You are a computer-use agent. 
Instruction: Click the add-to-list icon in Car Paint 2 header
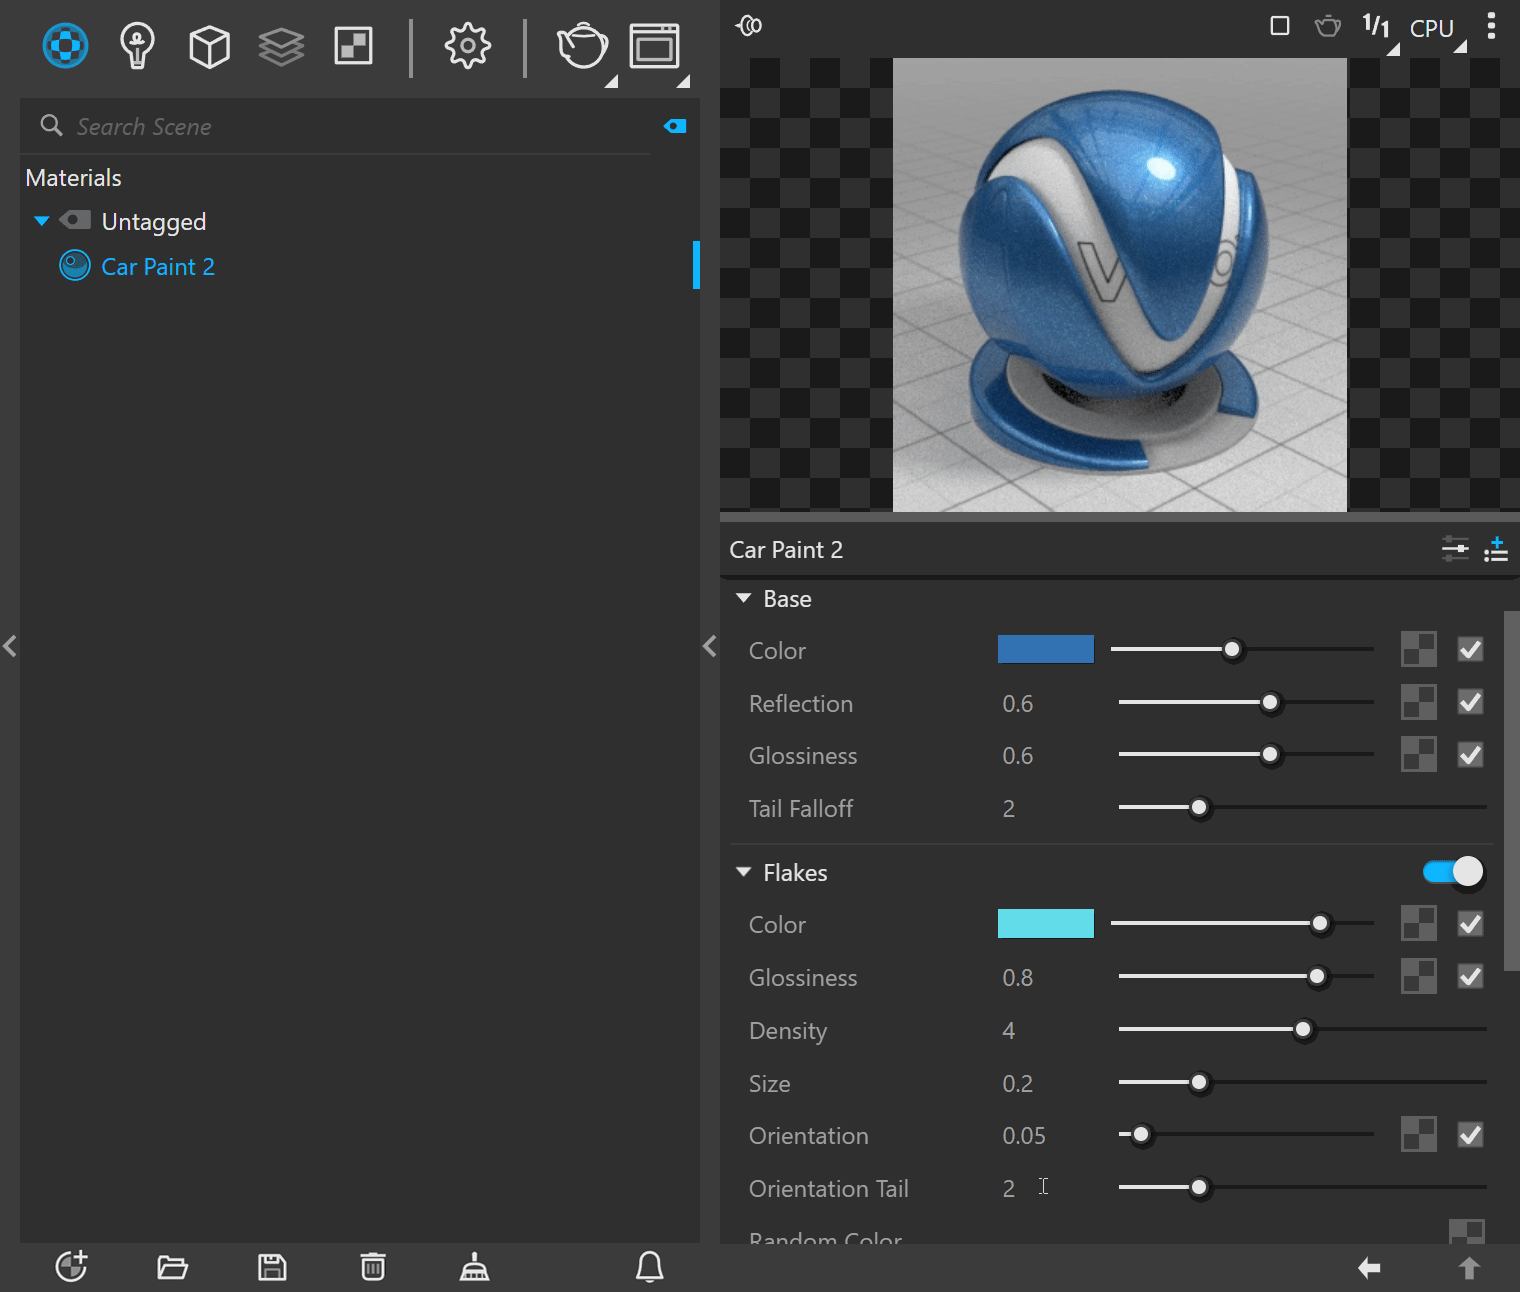(x=1496, y=548)
